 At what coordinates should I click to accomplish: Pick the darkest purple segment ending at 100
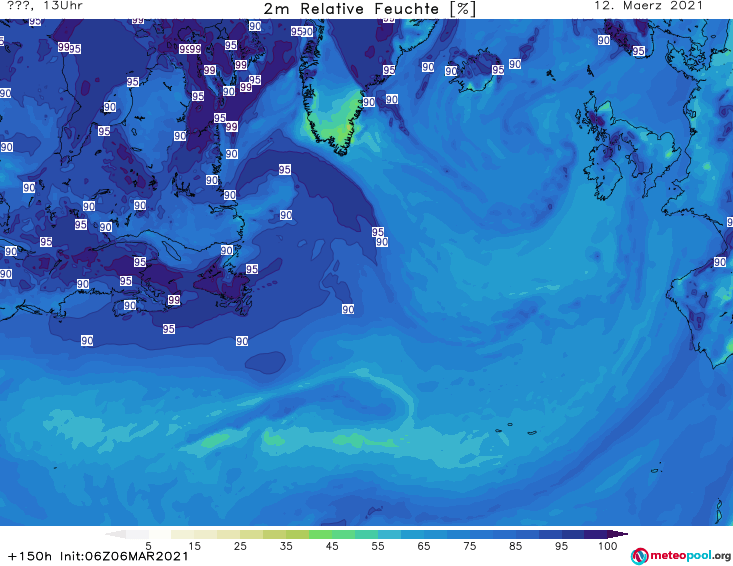596,534
